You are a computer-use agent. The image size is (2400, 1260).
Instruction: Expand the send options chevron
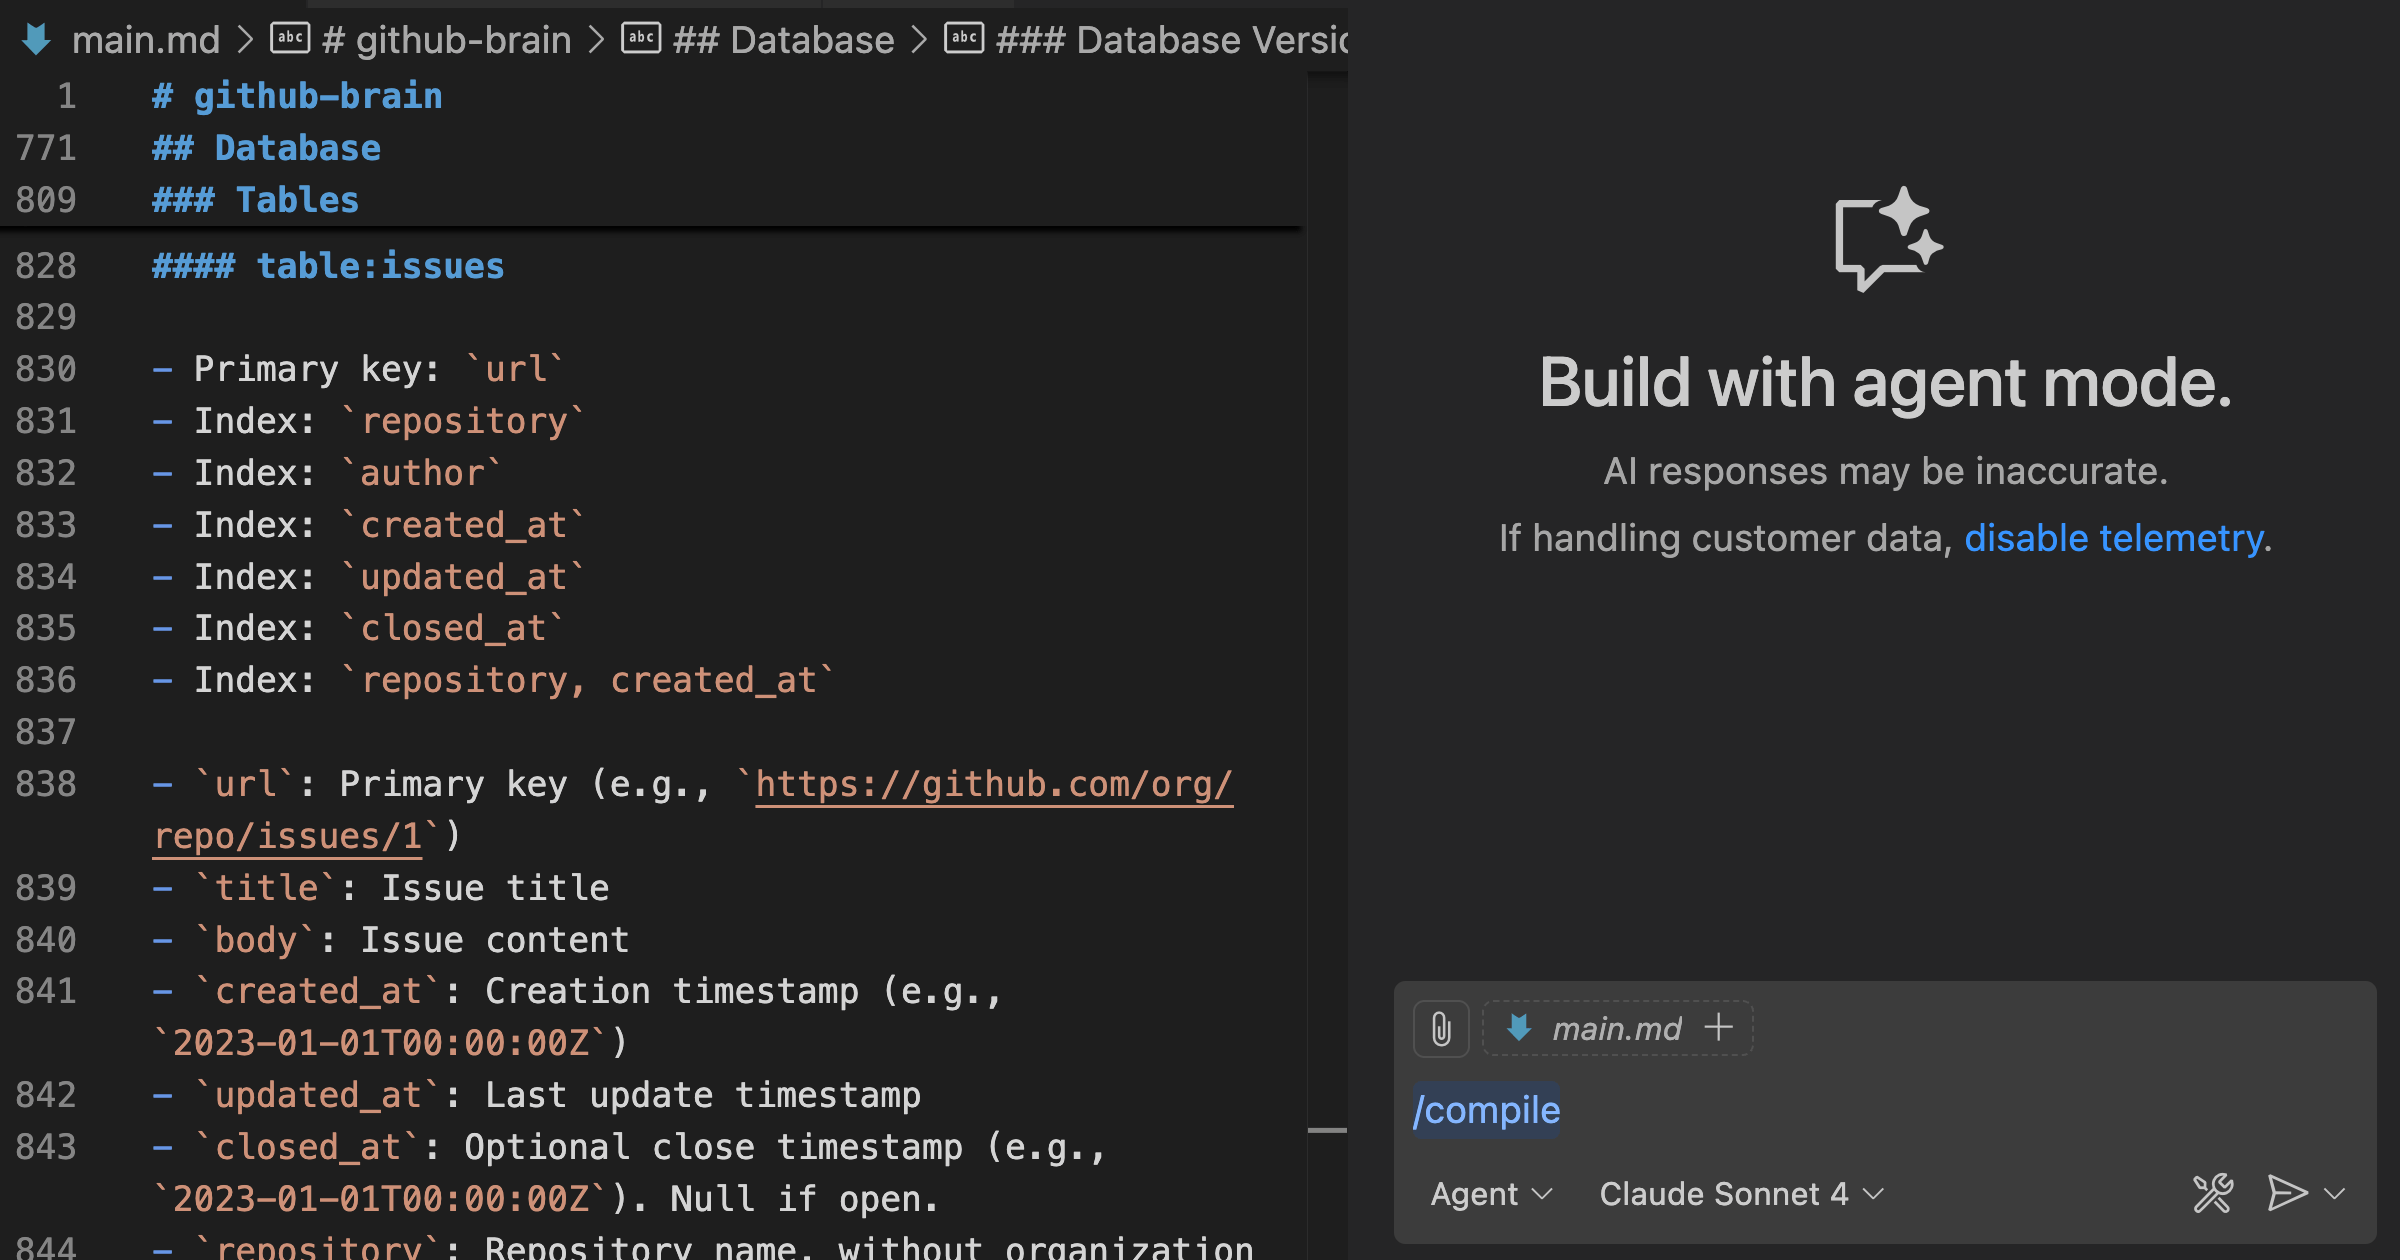2334,1193
